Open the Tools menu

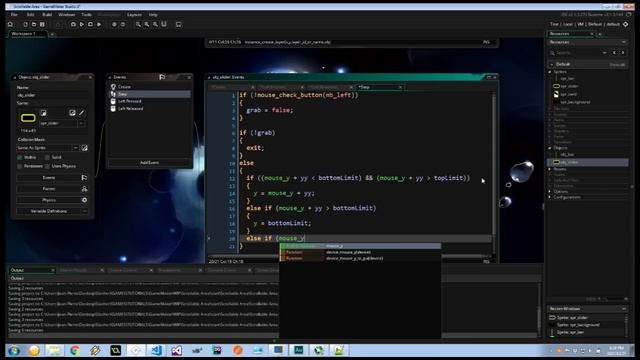click(86, 15)
